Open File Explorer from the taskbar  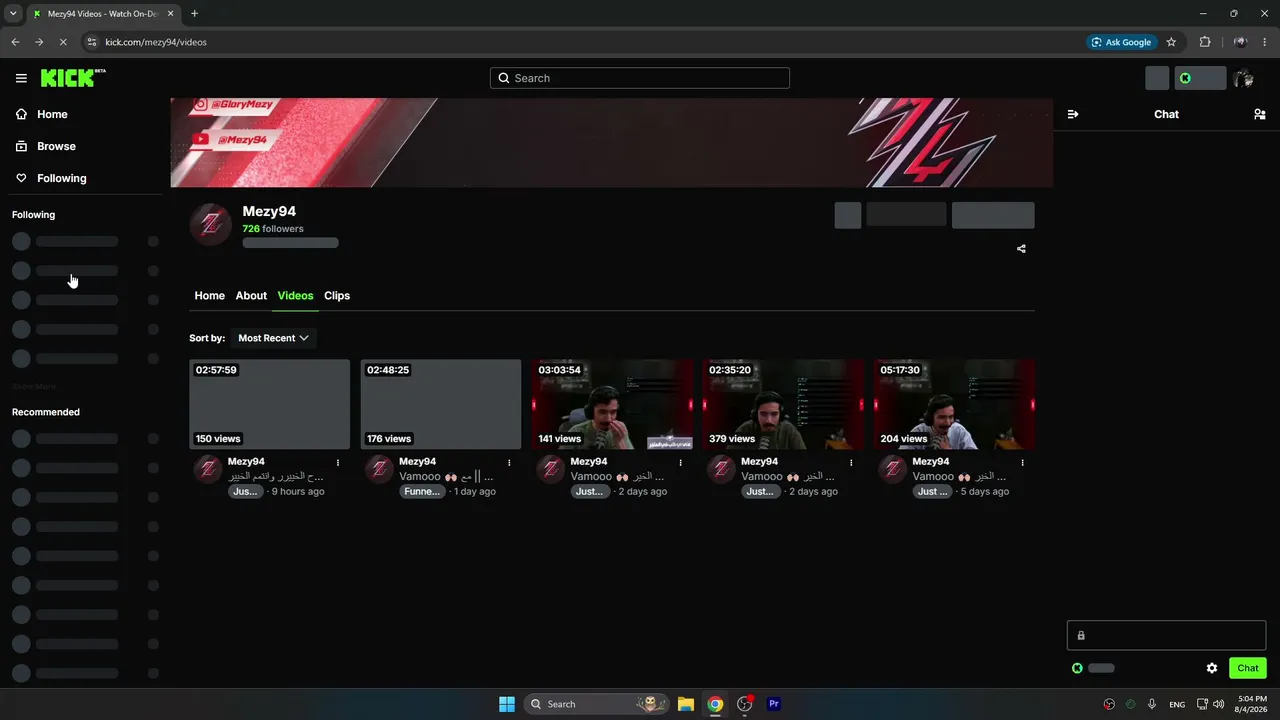(x=685, y=704)
